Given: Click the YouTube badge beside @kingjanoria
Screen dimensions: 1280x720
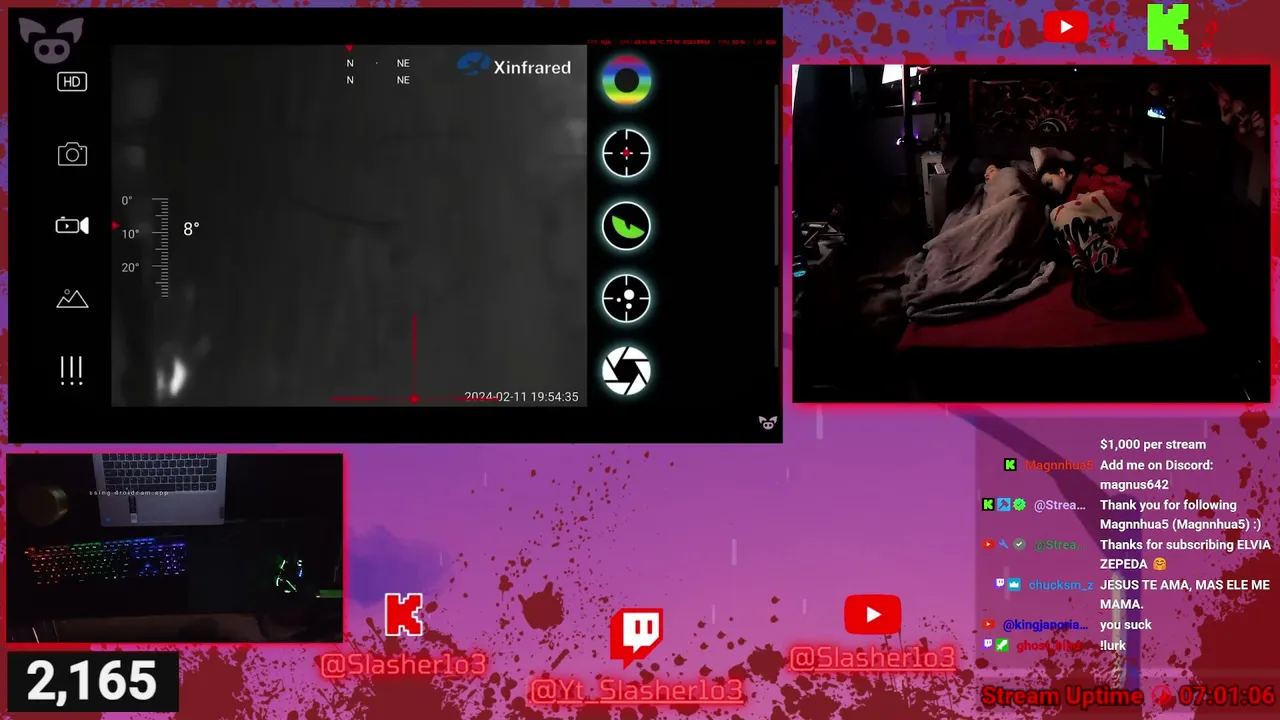Looking at the screenshot, I should click(990, 625).
